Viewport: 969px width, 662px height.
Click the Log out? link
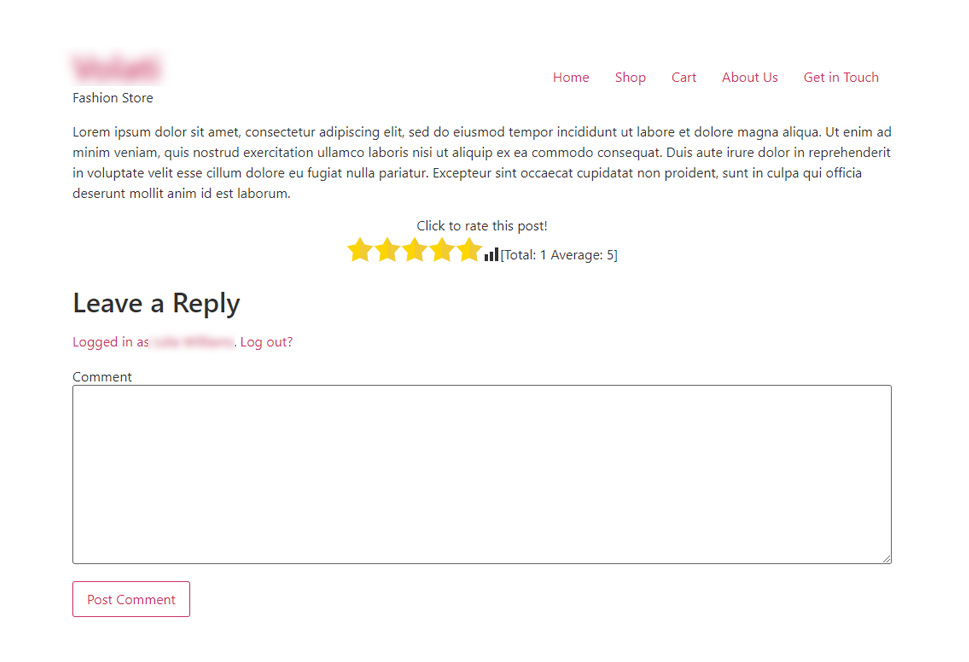pos(266,342)
